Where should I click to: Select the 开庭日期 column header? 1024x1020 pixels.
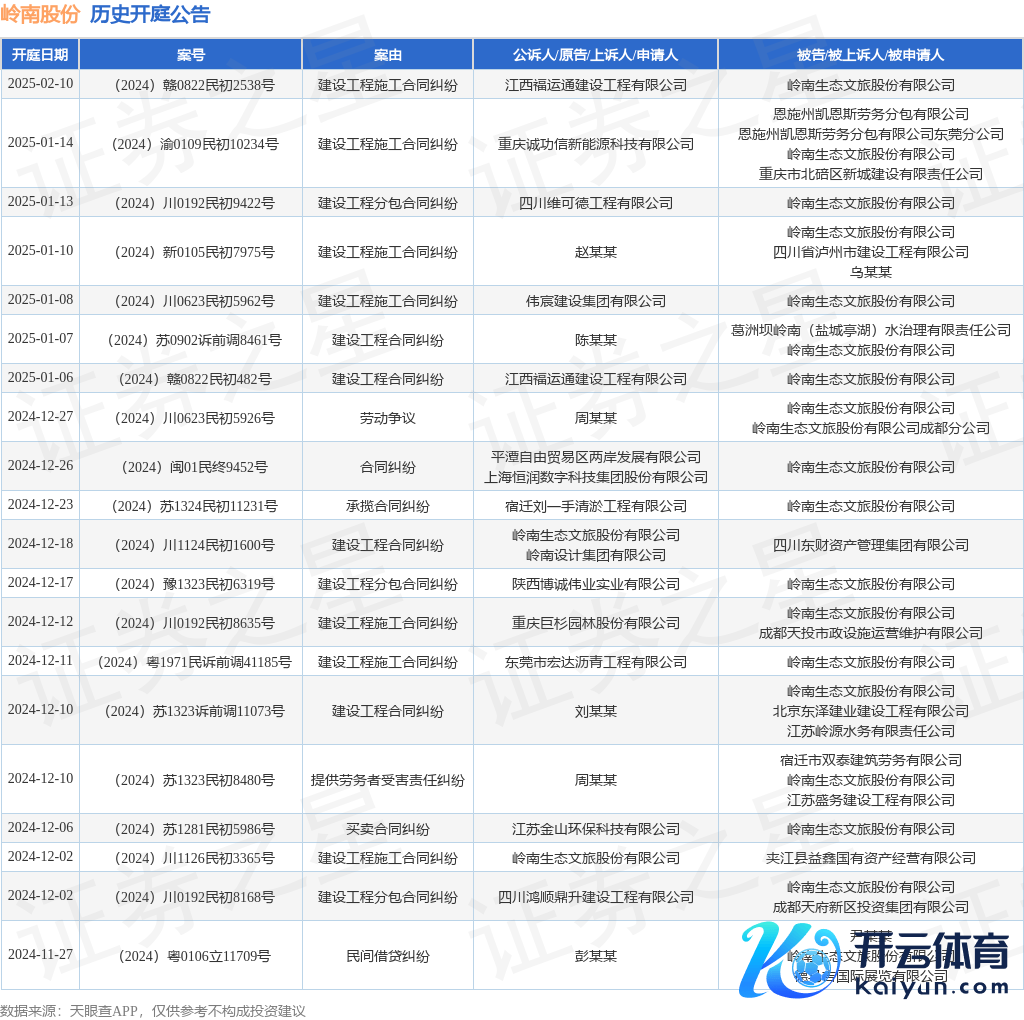40,55
